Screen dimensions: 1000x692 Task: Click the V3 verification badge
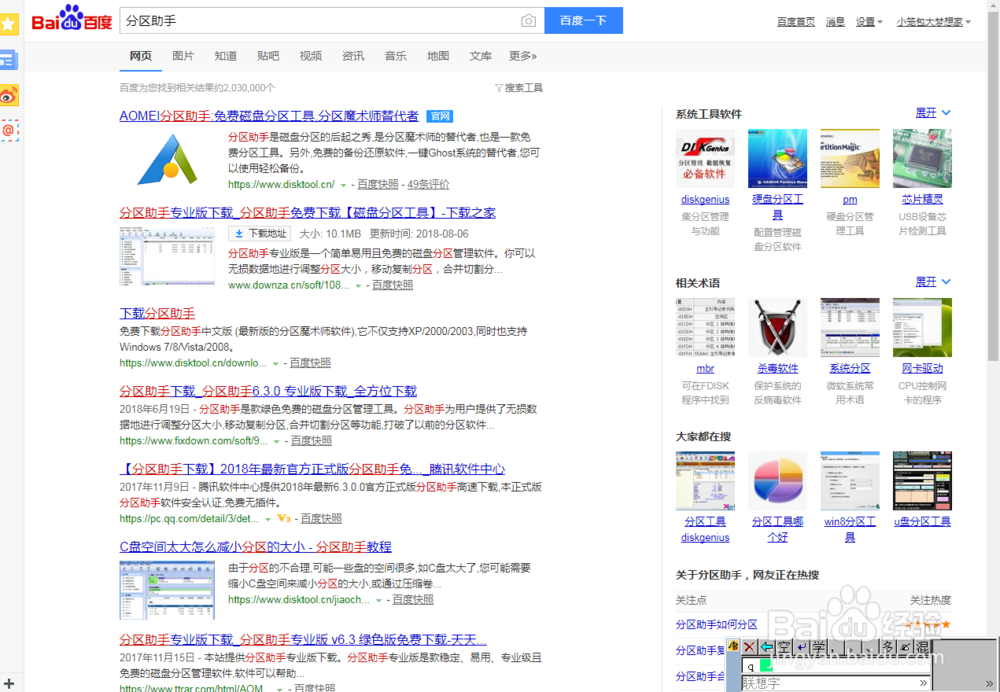(x=284, y=519)
